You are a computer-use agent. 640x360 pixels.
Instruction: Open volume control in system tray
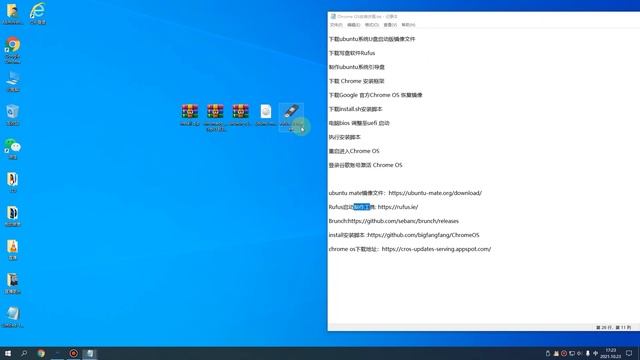(x=579, y=353)
